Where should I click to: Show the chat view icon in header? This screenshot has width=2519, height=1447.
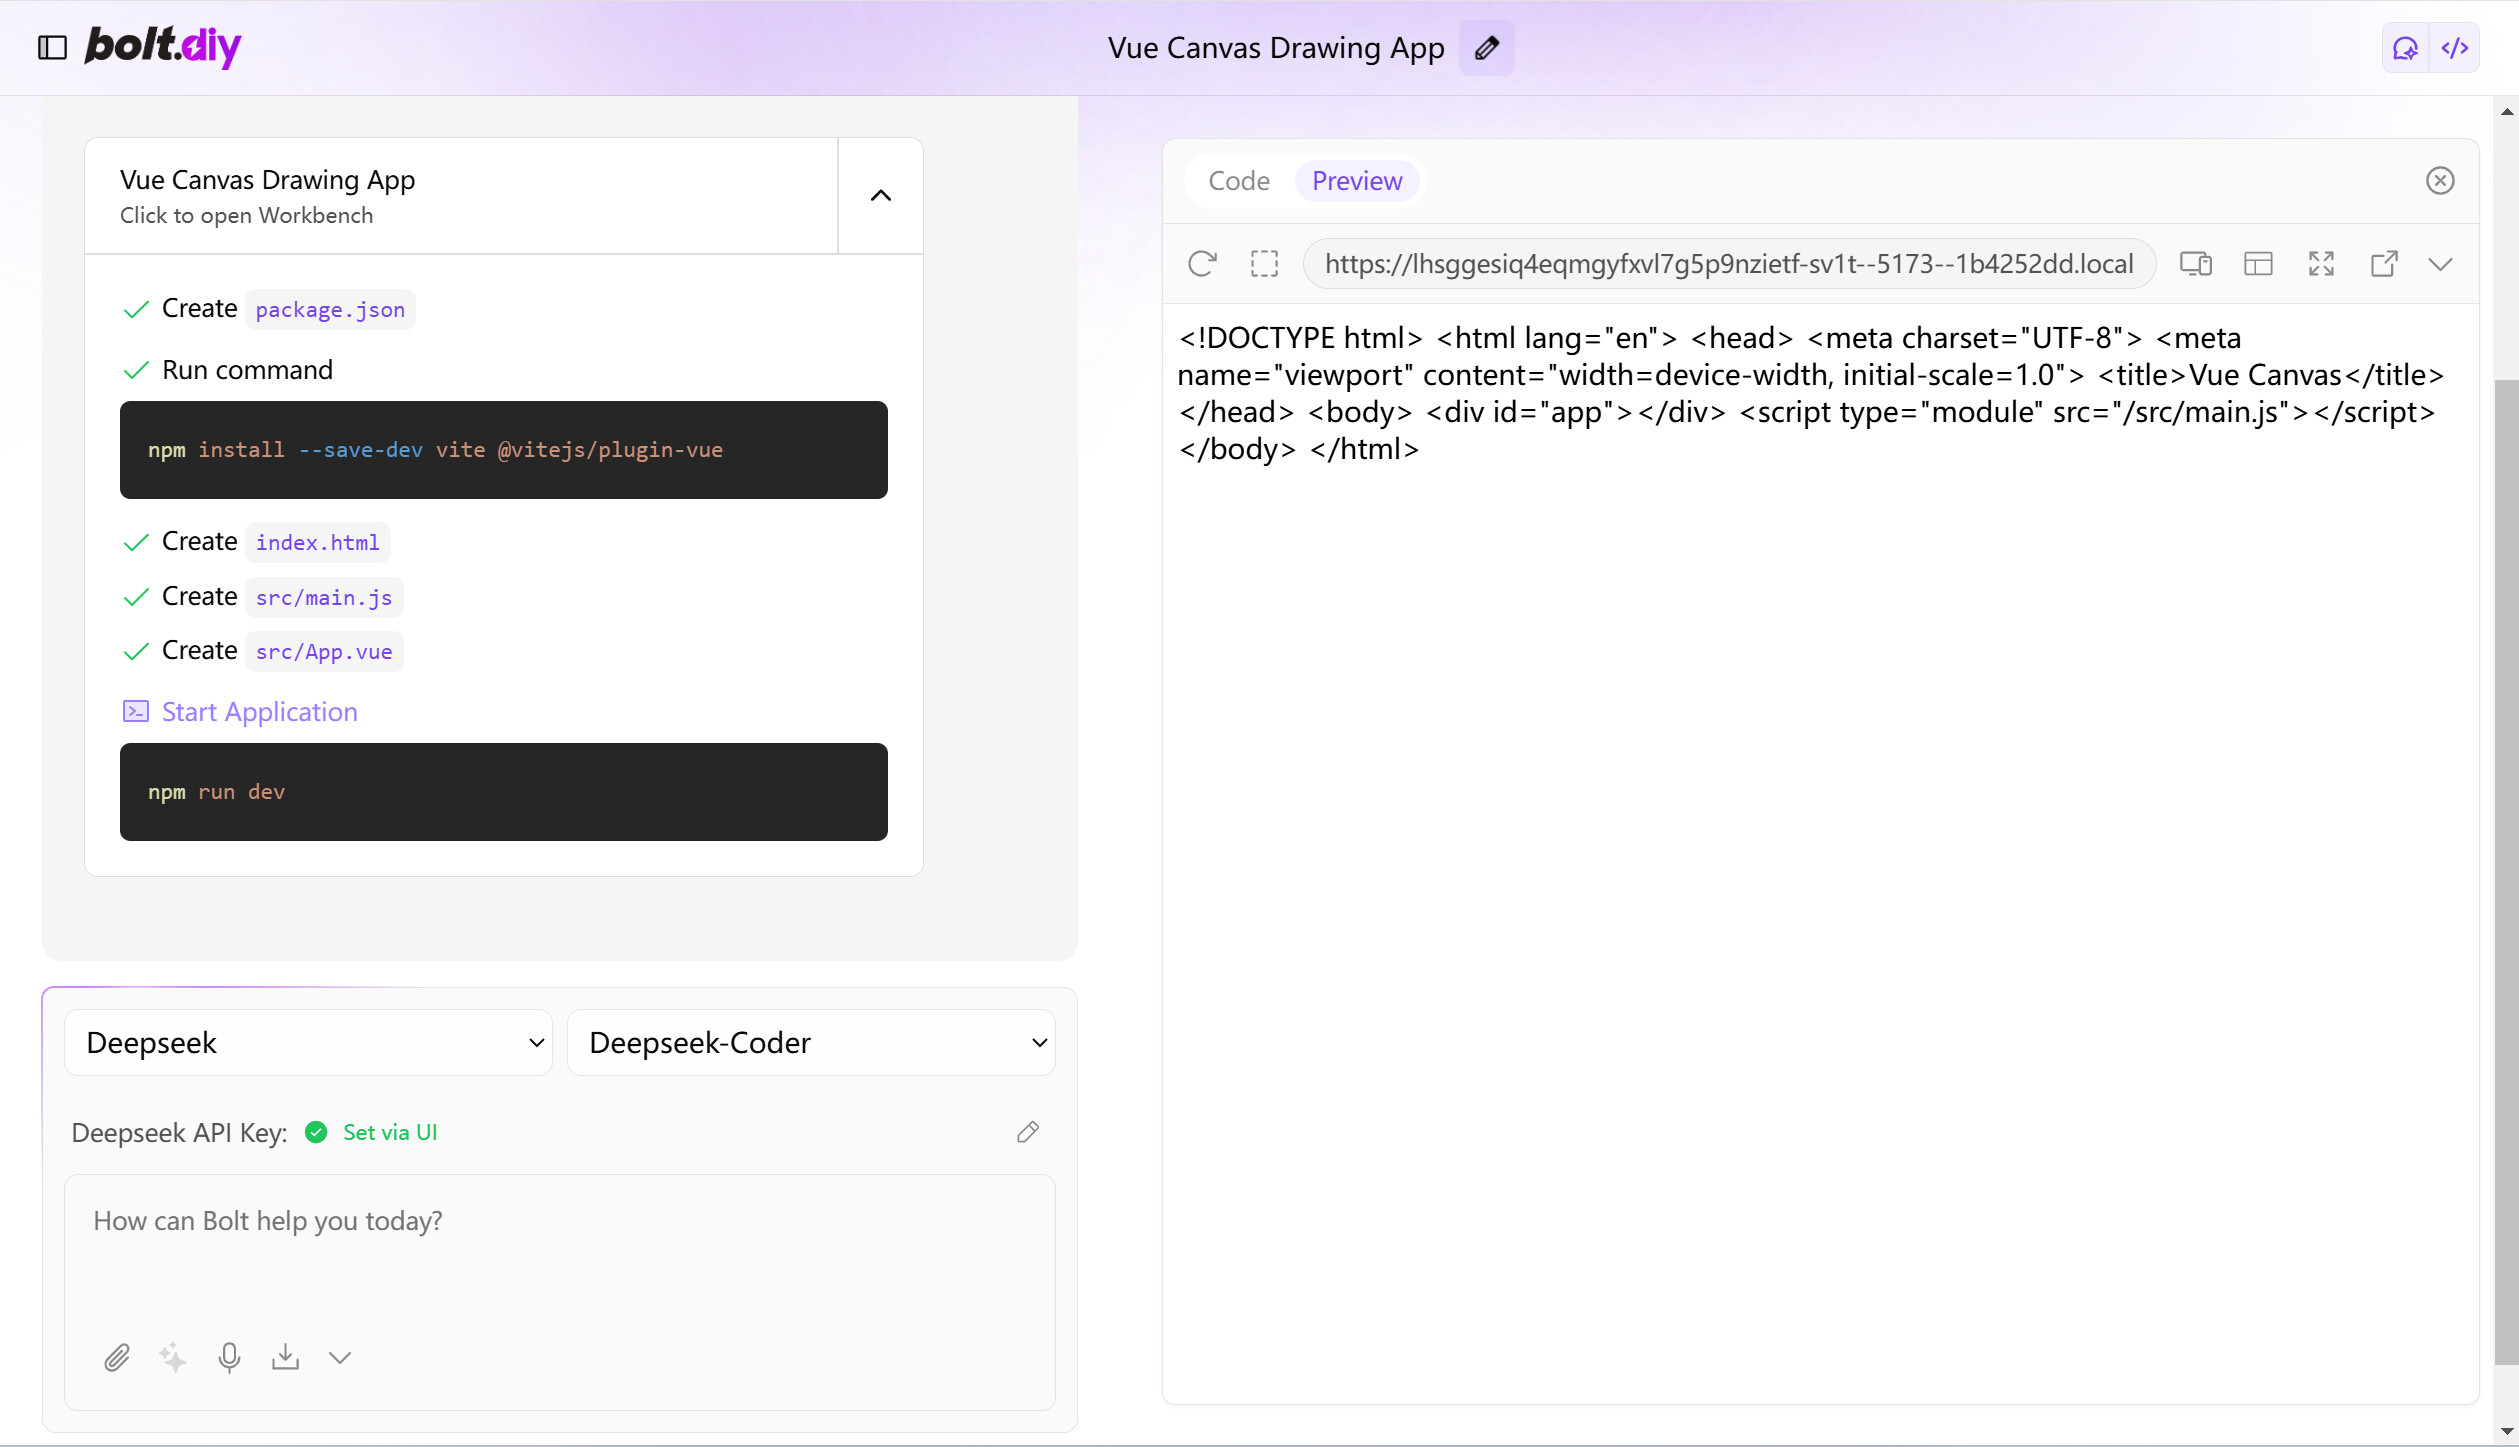2405,48
